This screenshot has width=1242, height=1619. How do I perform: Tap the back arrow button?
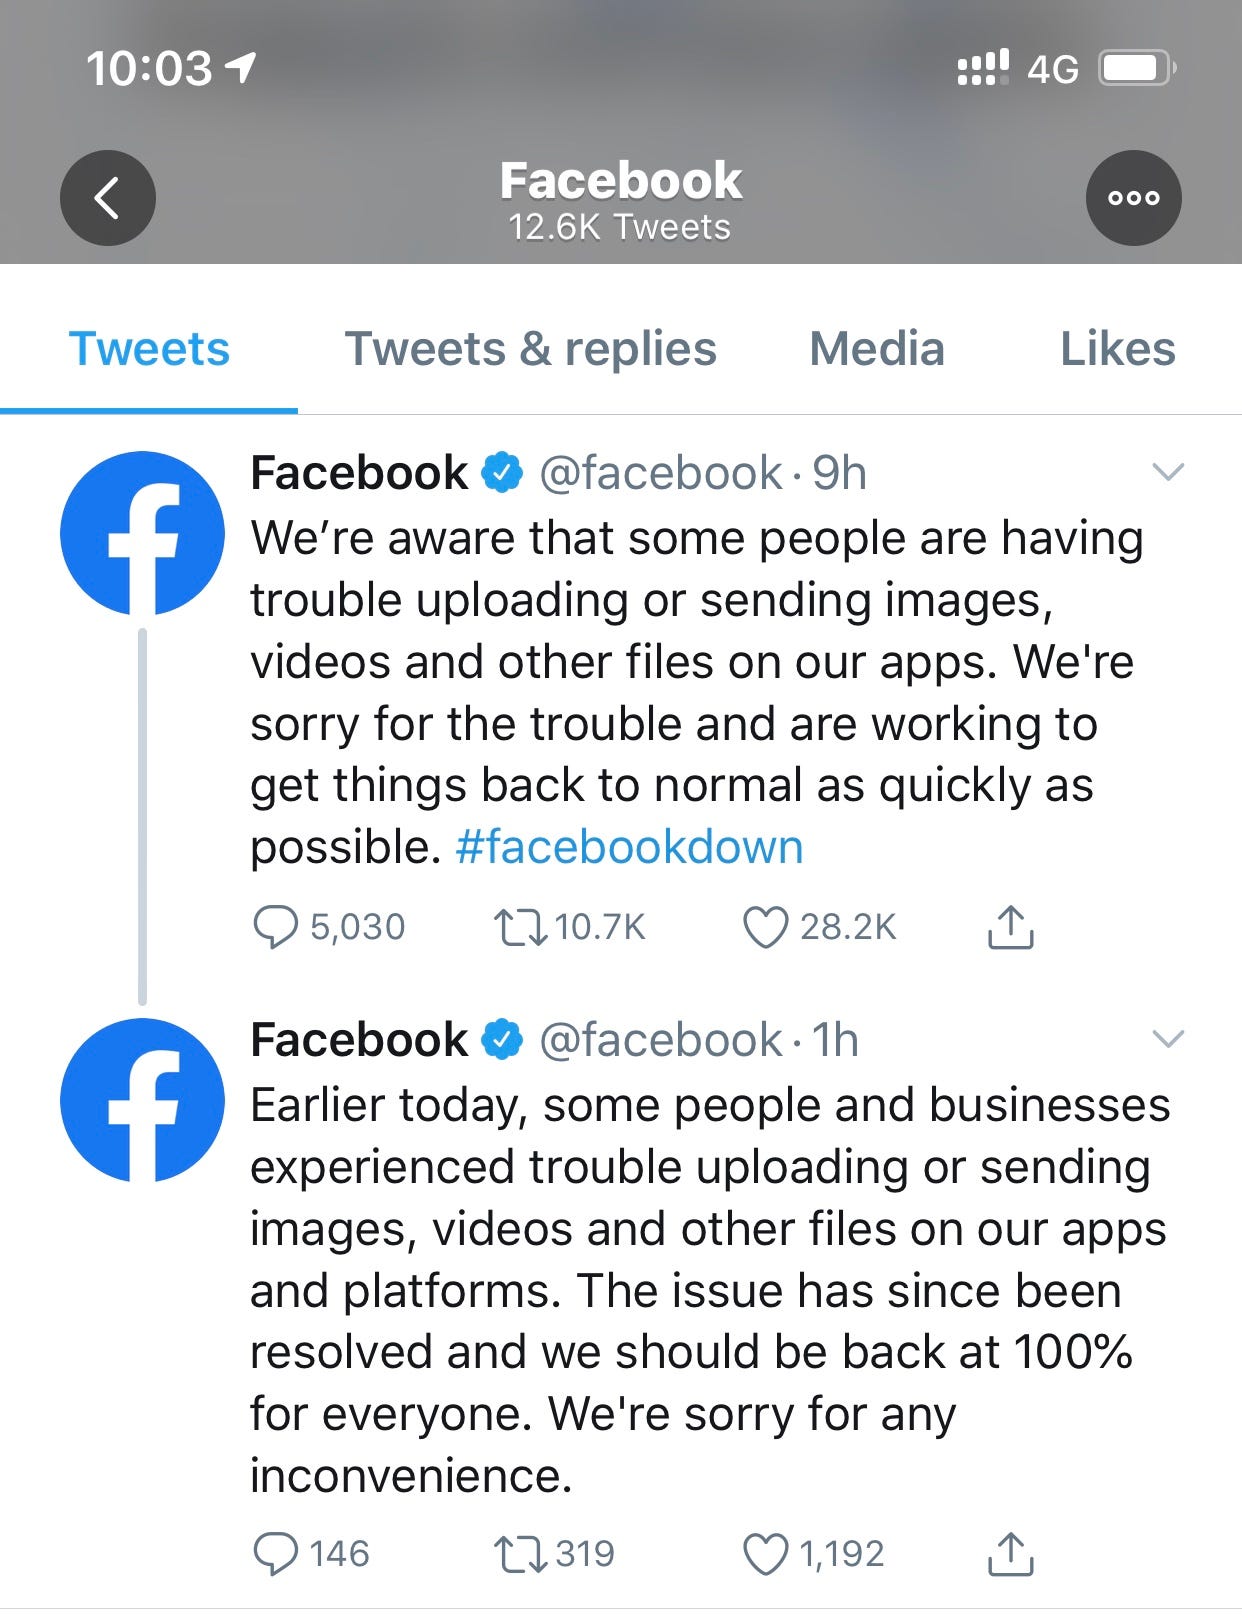coord(108,198)
